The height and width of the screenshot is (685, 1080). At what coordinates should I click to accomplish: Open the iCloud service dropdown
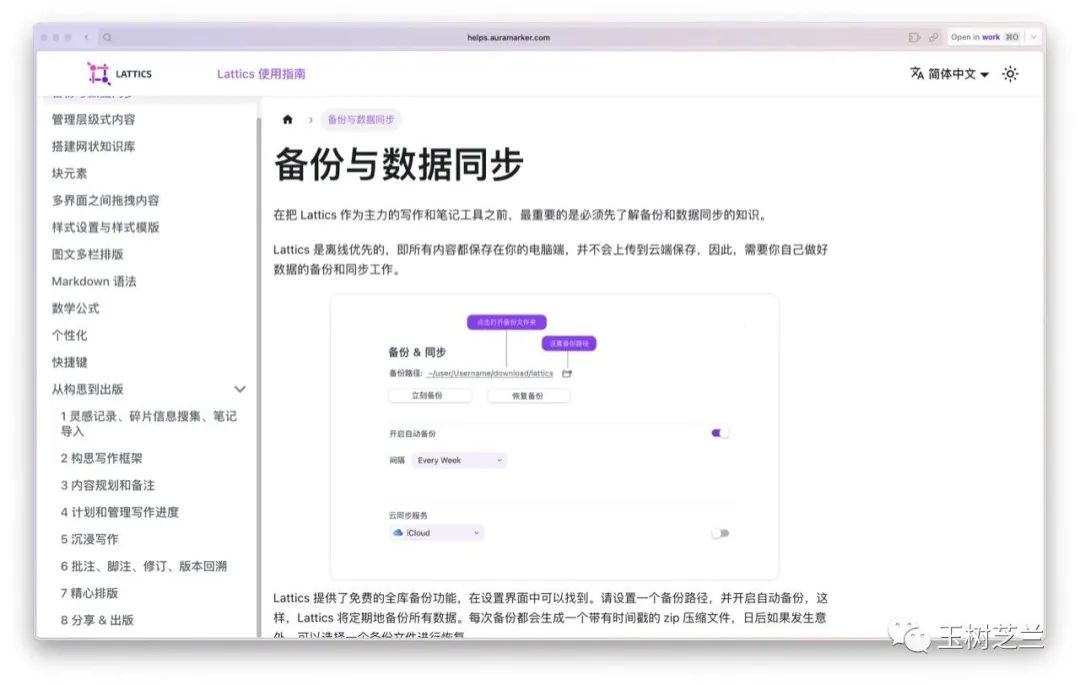click(436, 533)
